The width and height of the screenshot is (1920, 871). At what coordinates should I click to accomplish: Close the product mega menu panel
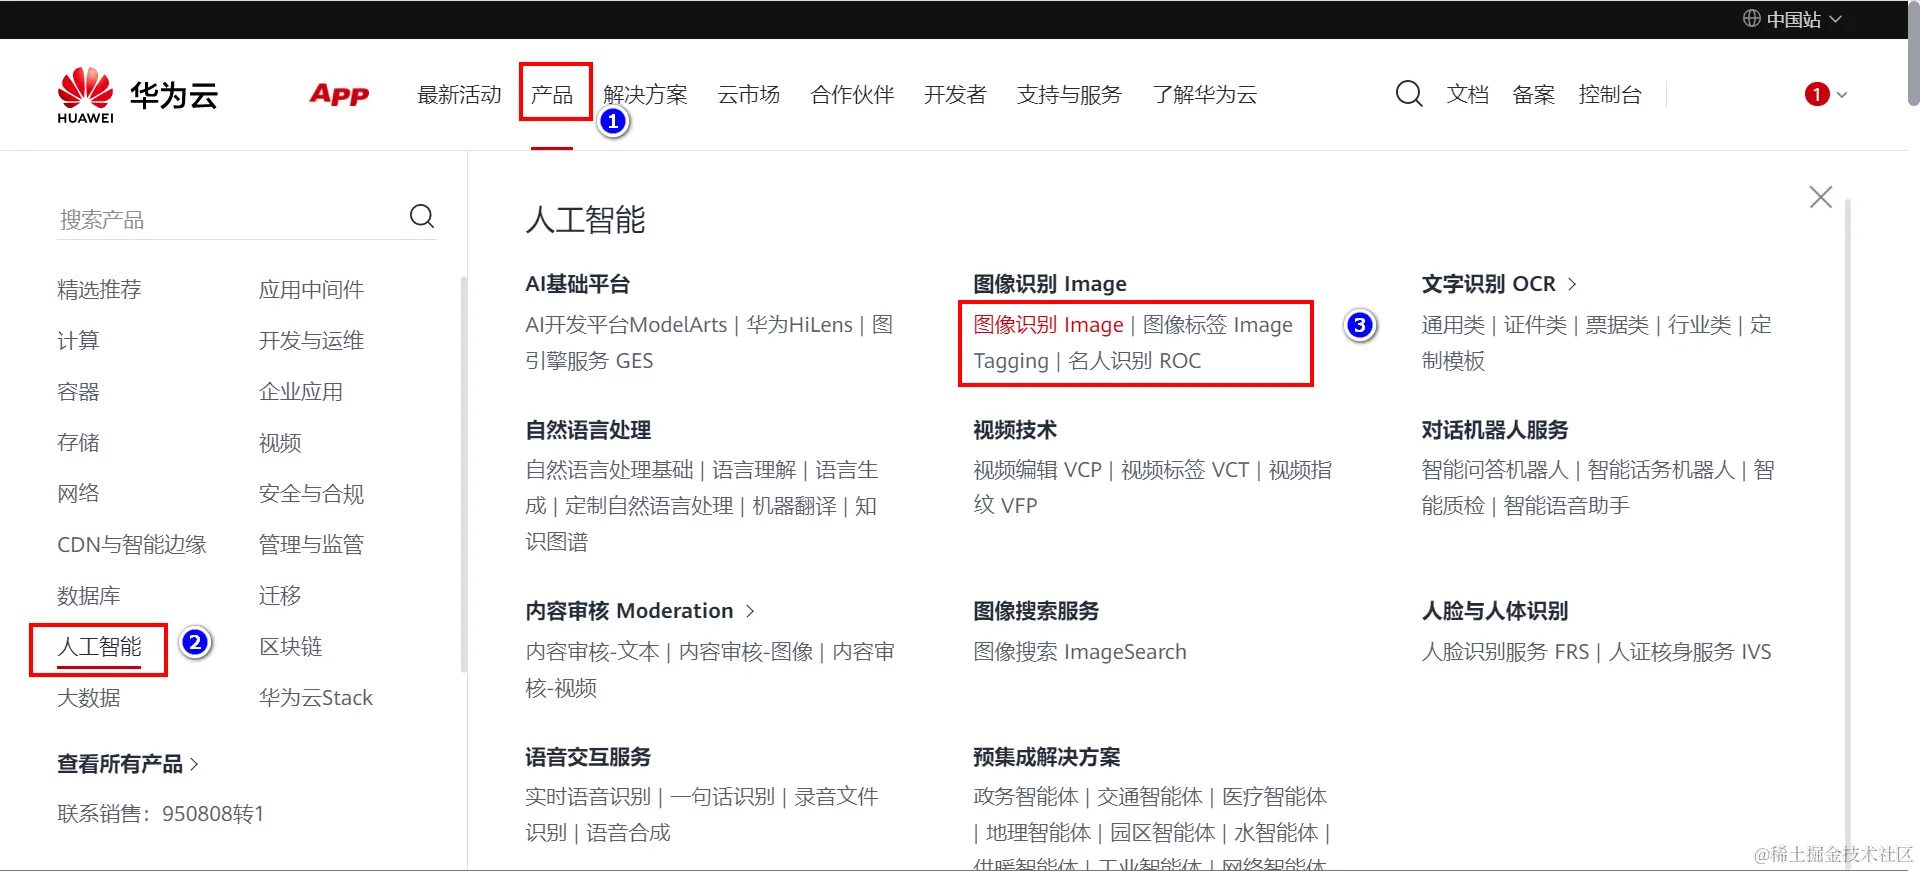coord(1820,197)
